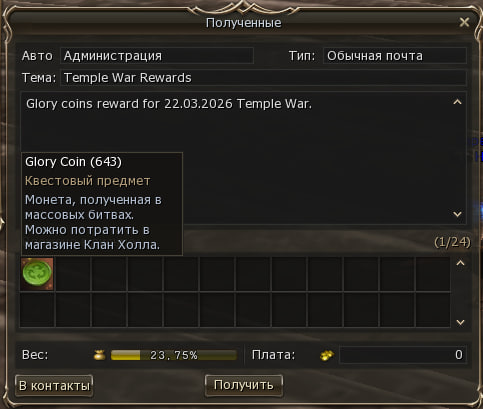Click the weight progress bar at 23.75%
Screen dimensions: 483x409
point(174,355)
